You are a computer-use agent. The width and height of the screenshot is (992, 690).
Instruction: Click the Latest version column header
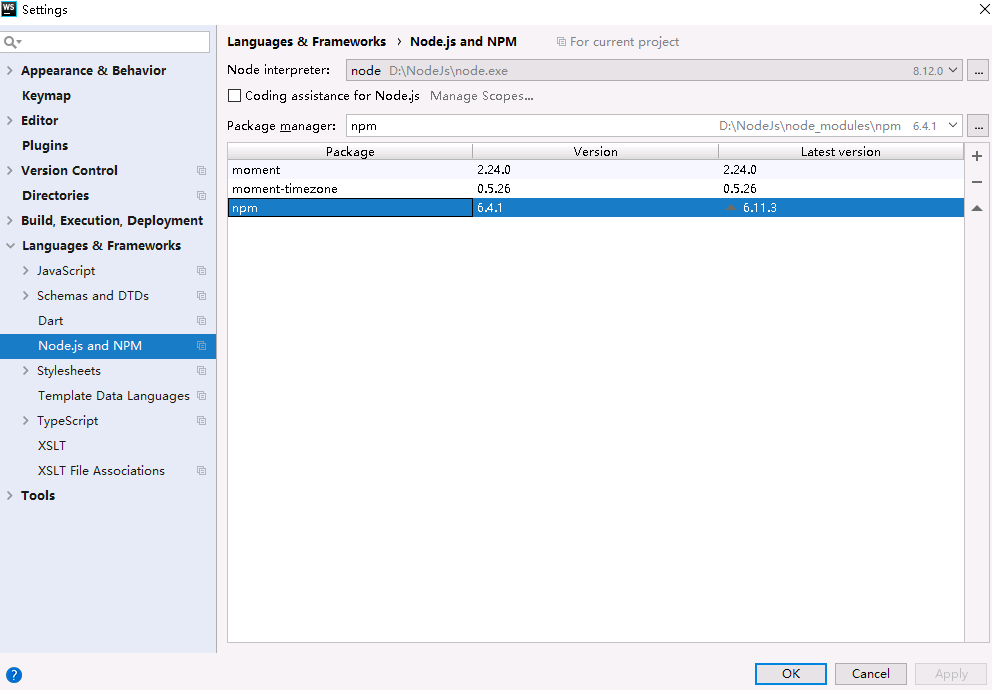(x=841, y=152)
